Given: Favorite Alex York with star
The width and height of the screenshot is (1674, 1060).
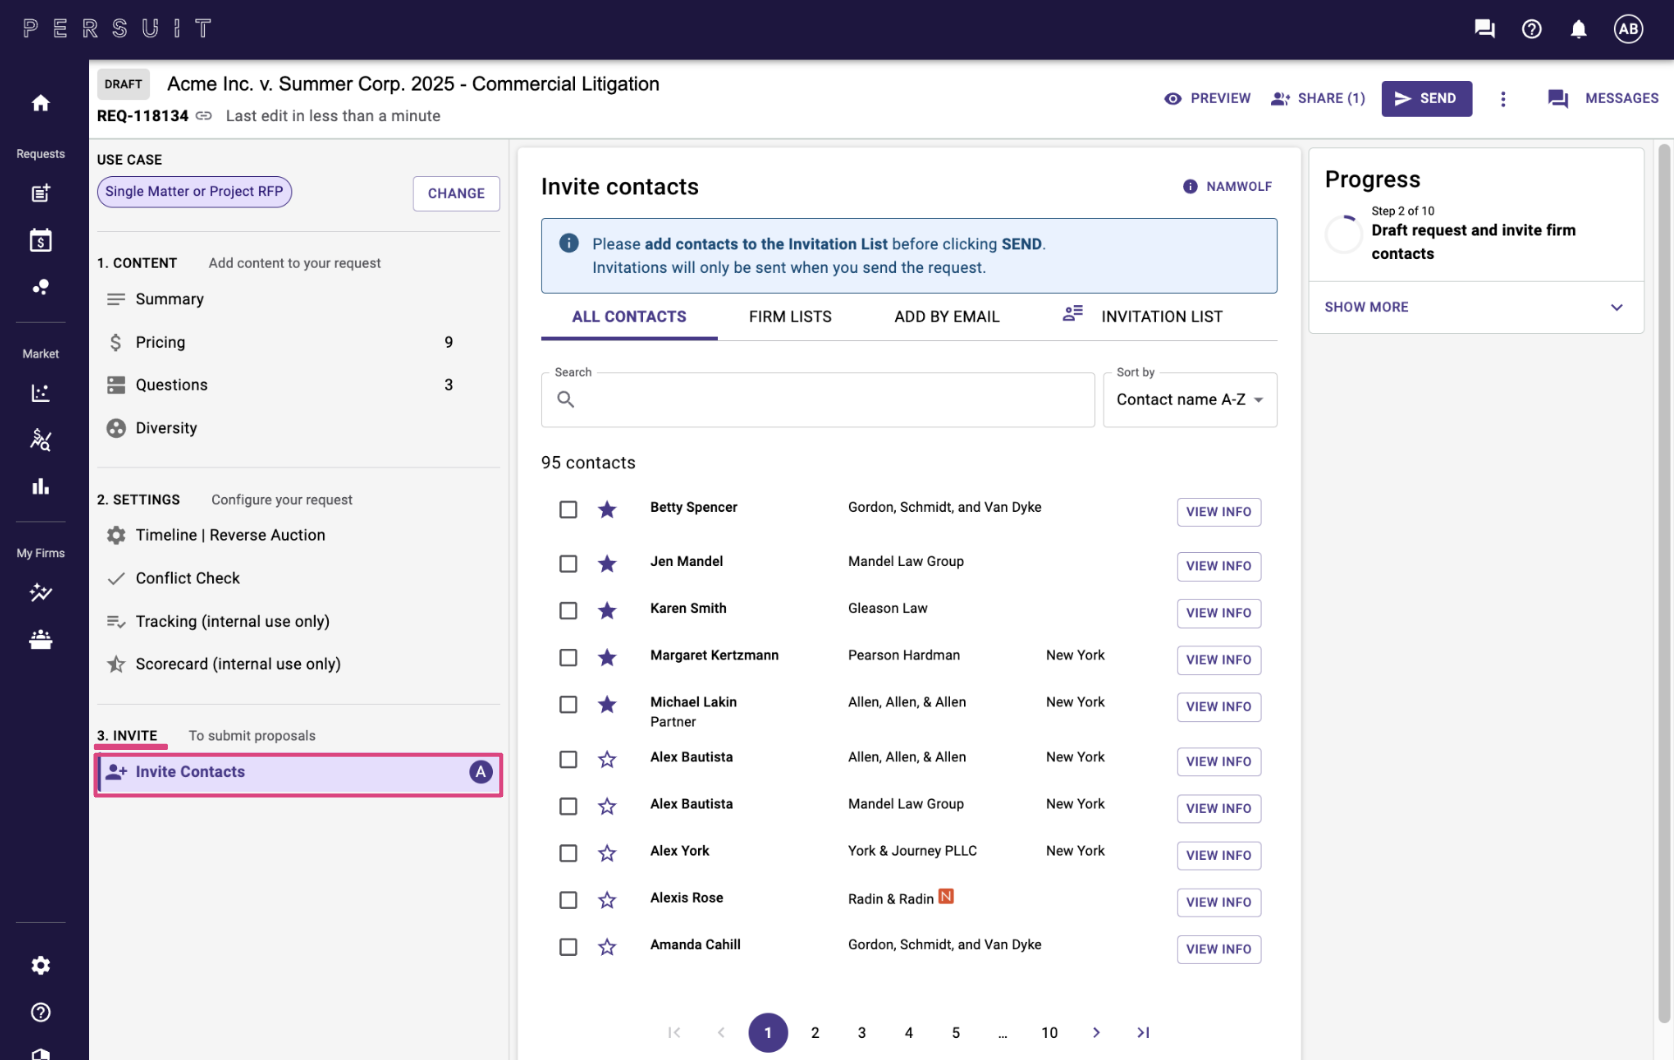Looking at the screenshot, I should tap(607, 853).
